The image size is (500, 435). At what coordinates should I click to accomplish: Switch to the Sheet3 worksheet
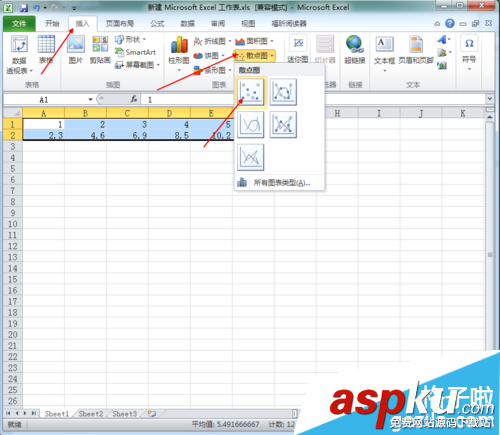[x=125, y=414]
